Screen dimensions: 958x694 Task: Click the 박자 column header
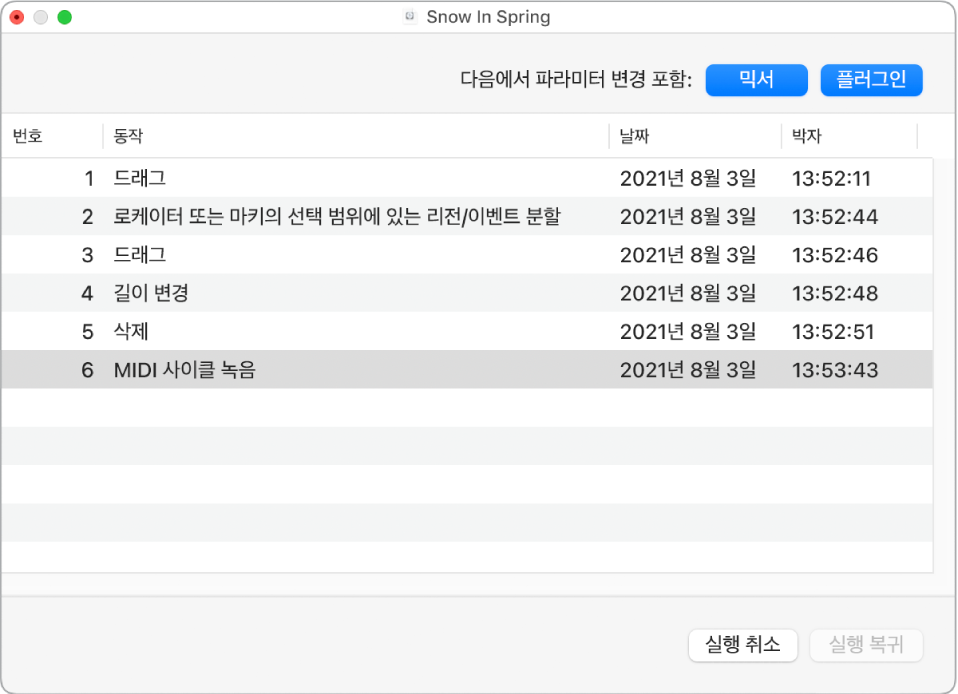click(807, 136)
